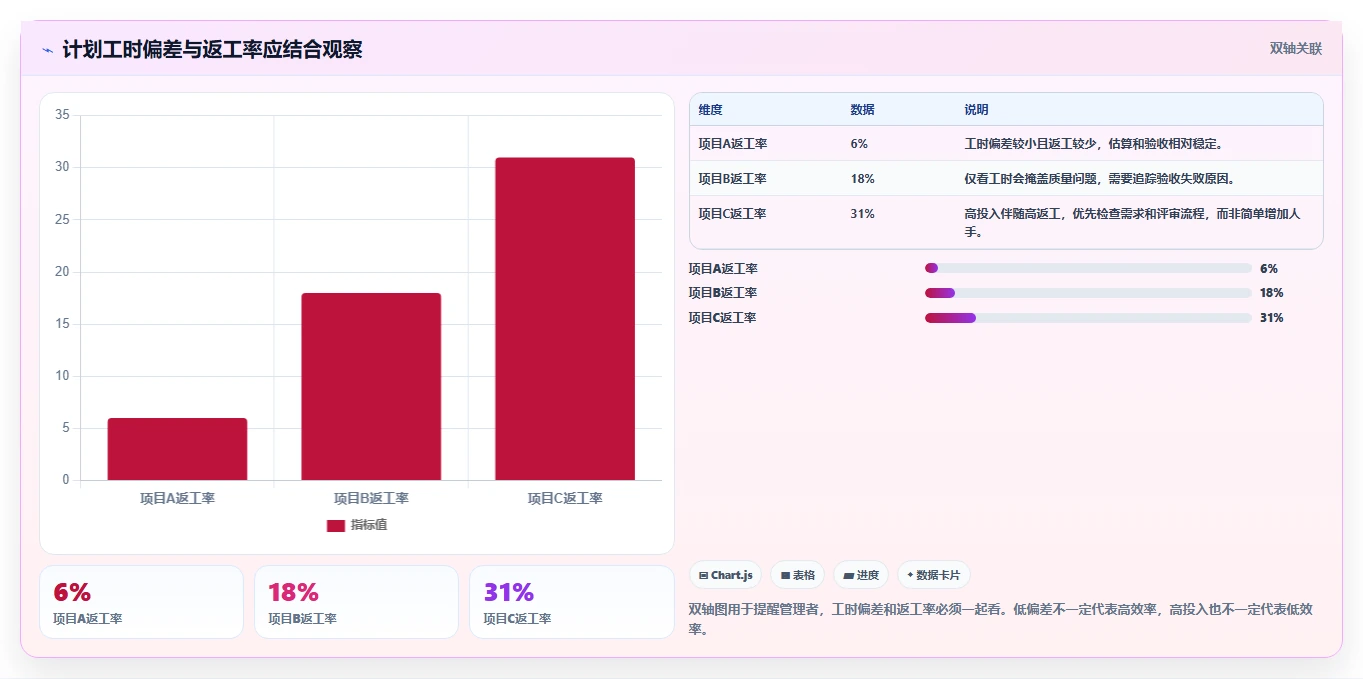Click the 项目A返工率 progress bar
Screen dimensions: 1363x679
[x=1088, y=268]
